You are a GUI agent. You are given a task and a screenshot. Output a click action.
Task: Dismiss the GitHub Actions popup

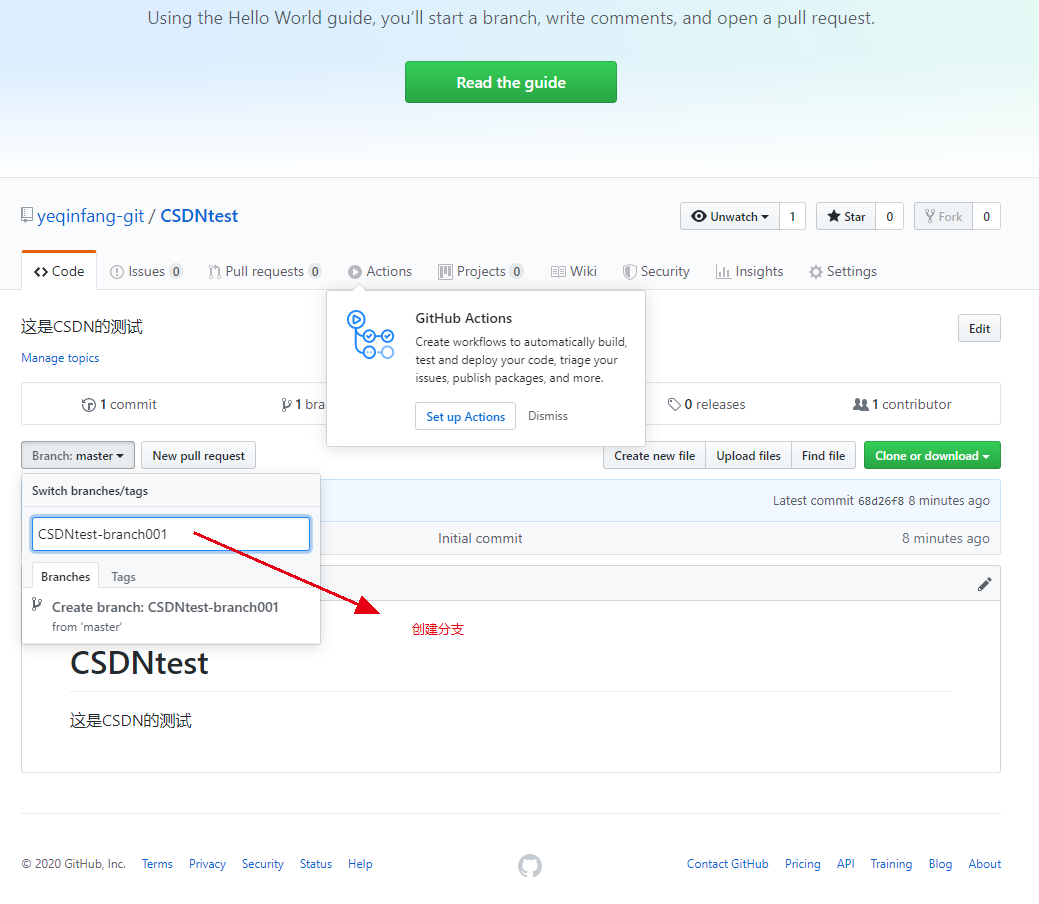pos(547,416)
